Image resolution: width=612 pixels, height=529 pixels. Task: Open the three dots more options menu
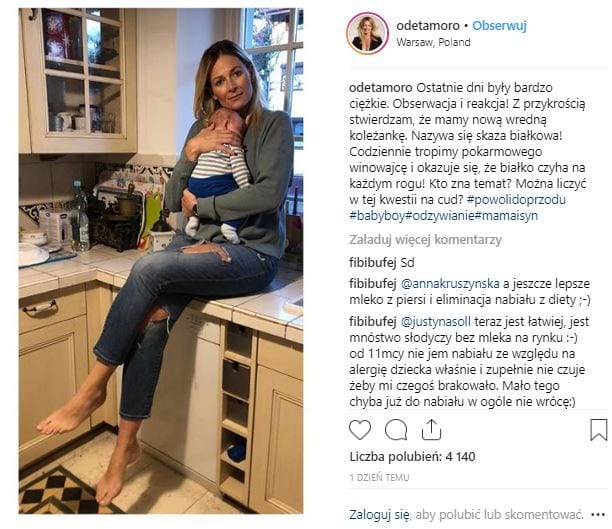point(598,515)
